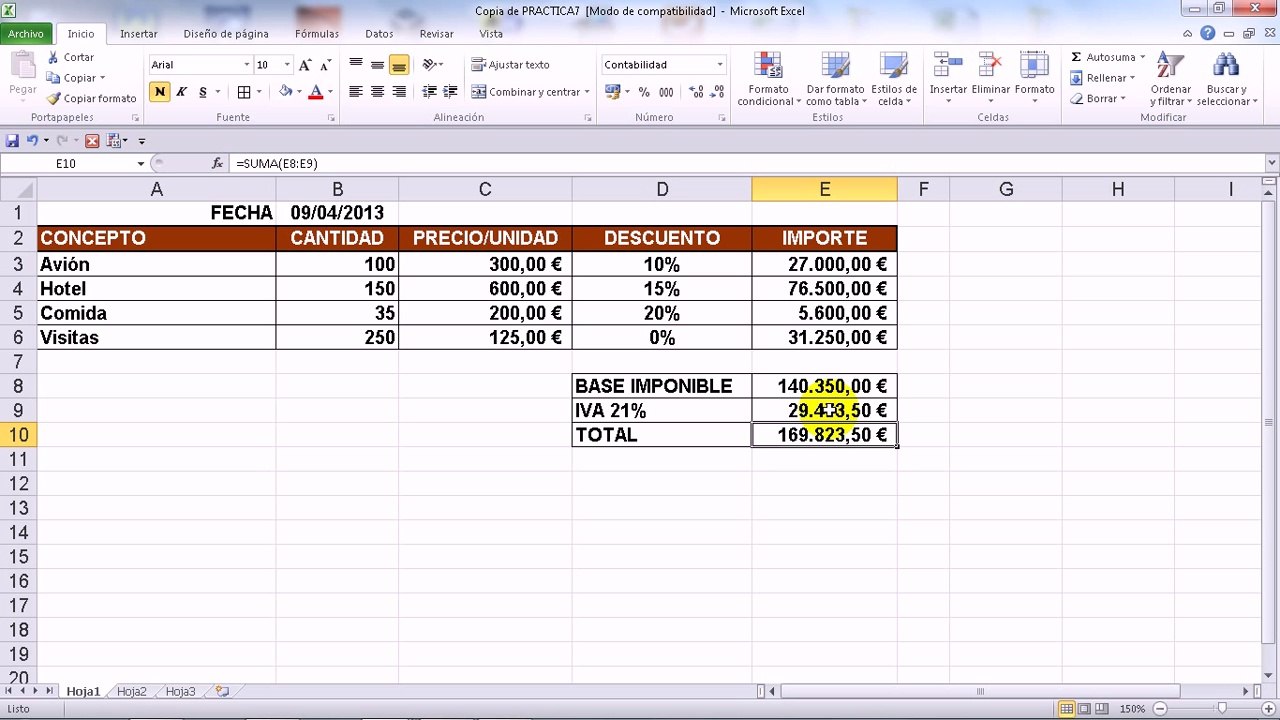Switch to the Hoja2 sheet tab
This screenshot has width=1280, height=720.
point(132,691)
